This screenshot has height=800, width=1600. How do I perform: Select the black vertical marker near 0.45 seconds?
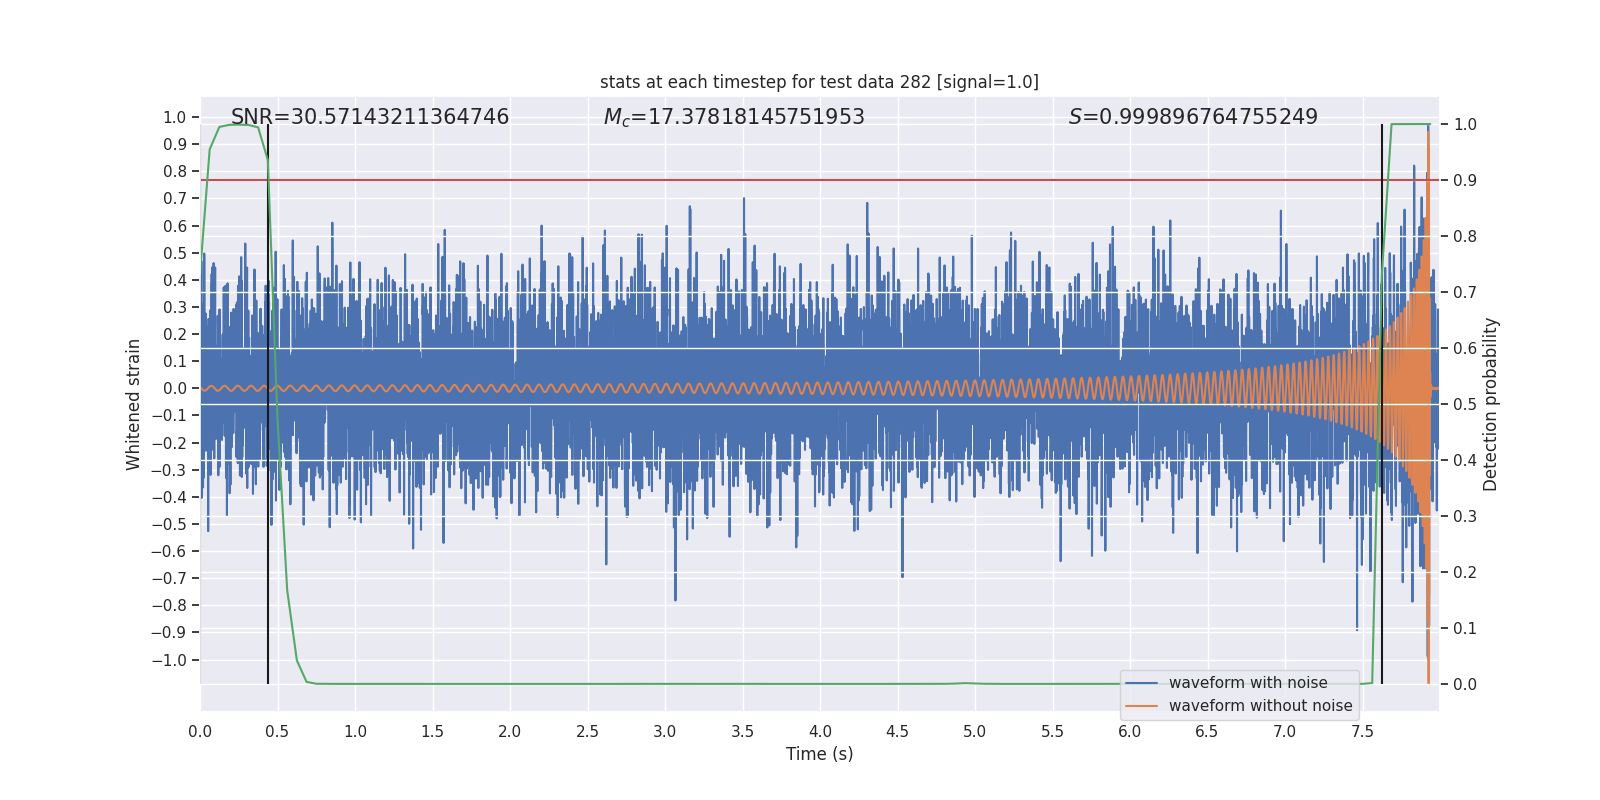pyautogui.click(x=268, y=404)
